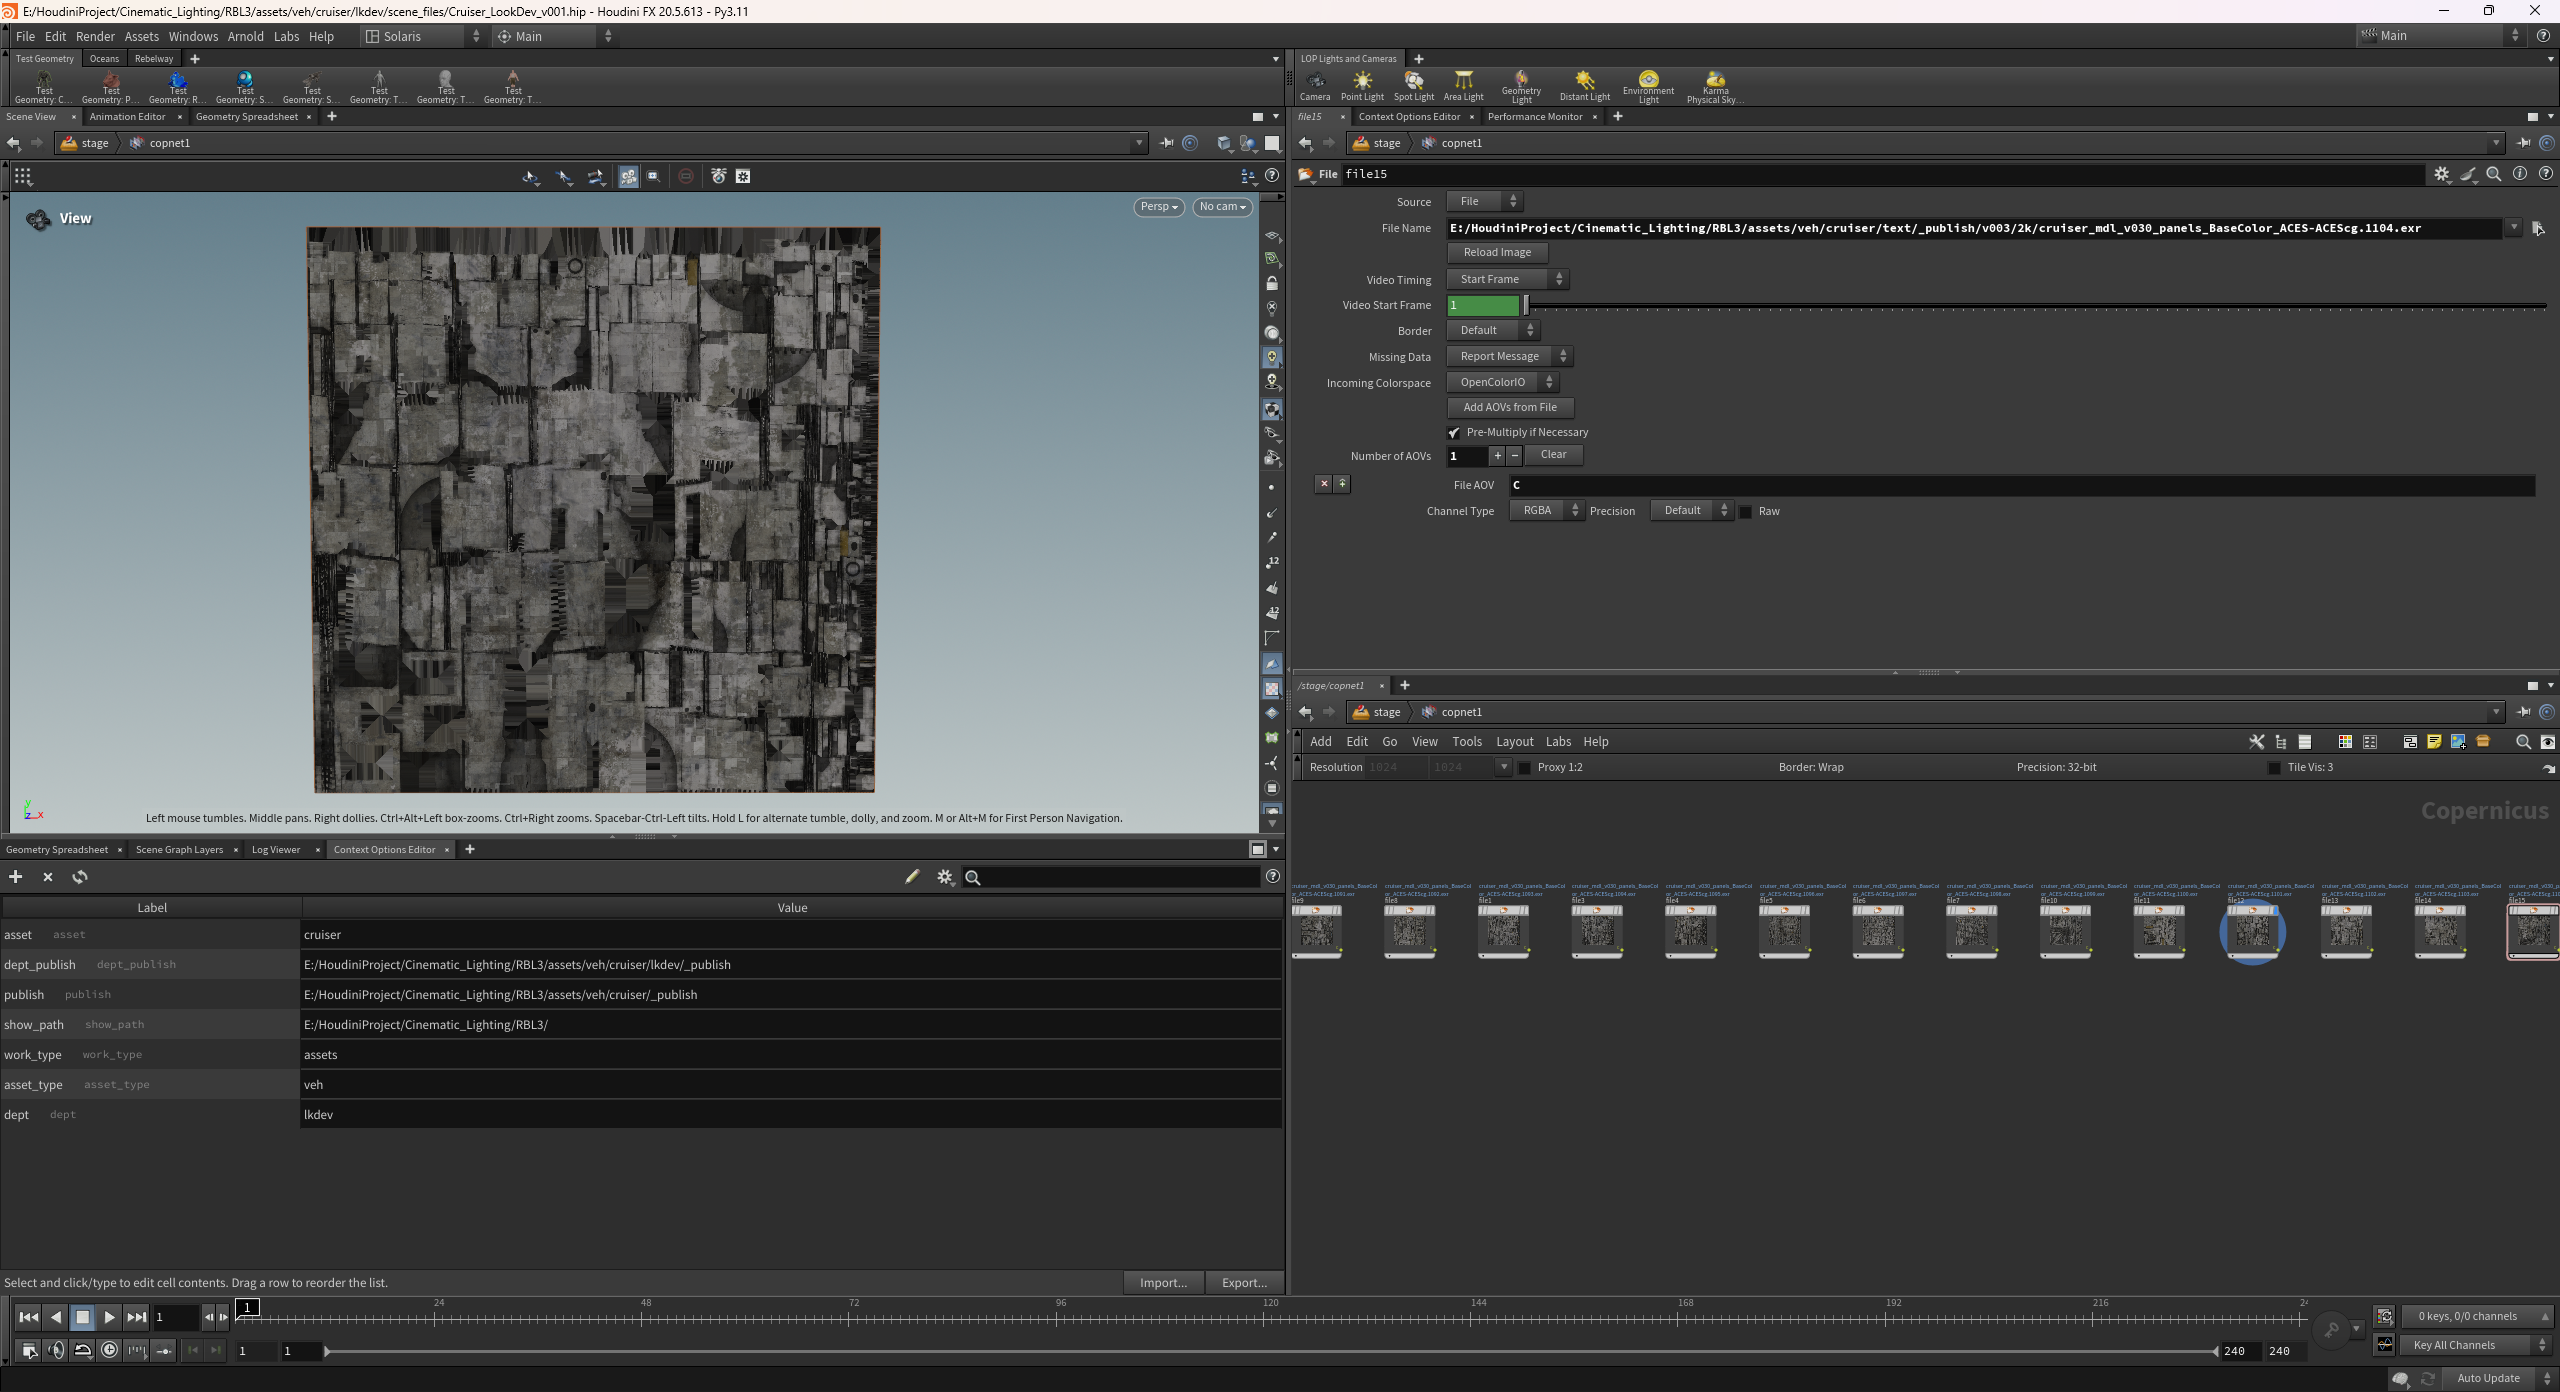
Task: Open Channel Type dropdown RGBA
Action: (x=1547, y=511)
